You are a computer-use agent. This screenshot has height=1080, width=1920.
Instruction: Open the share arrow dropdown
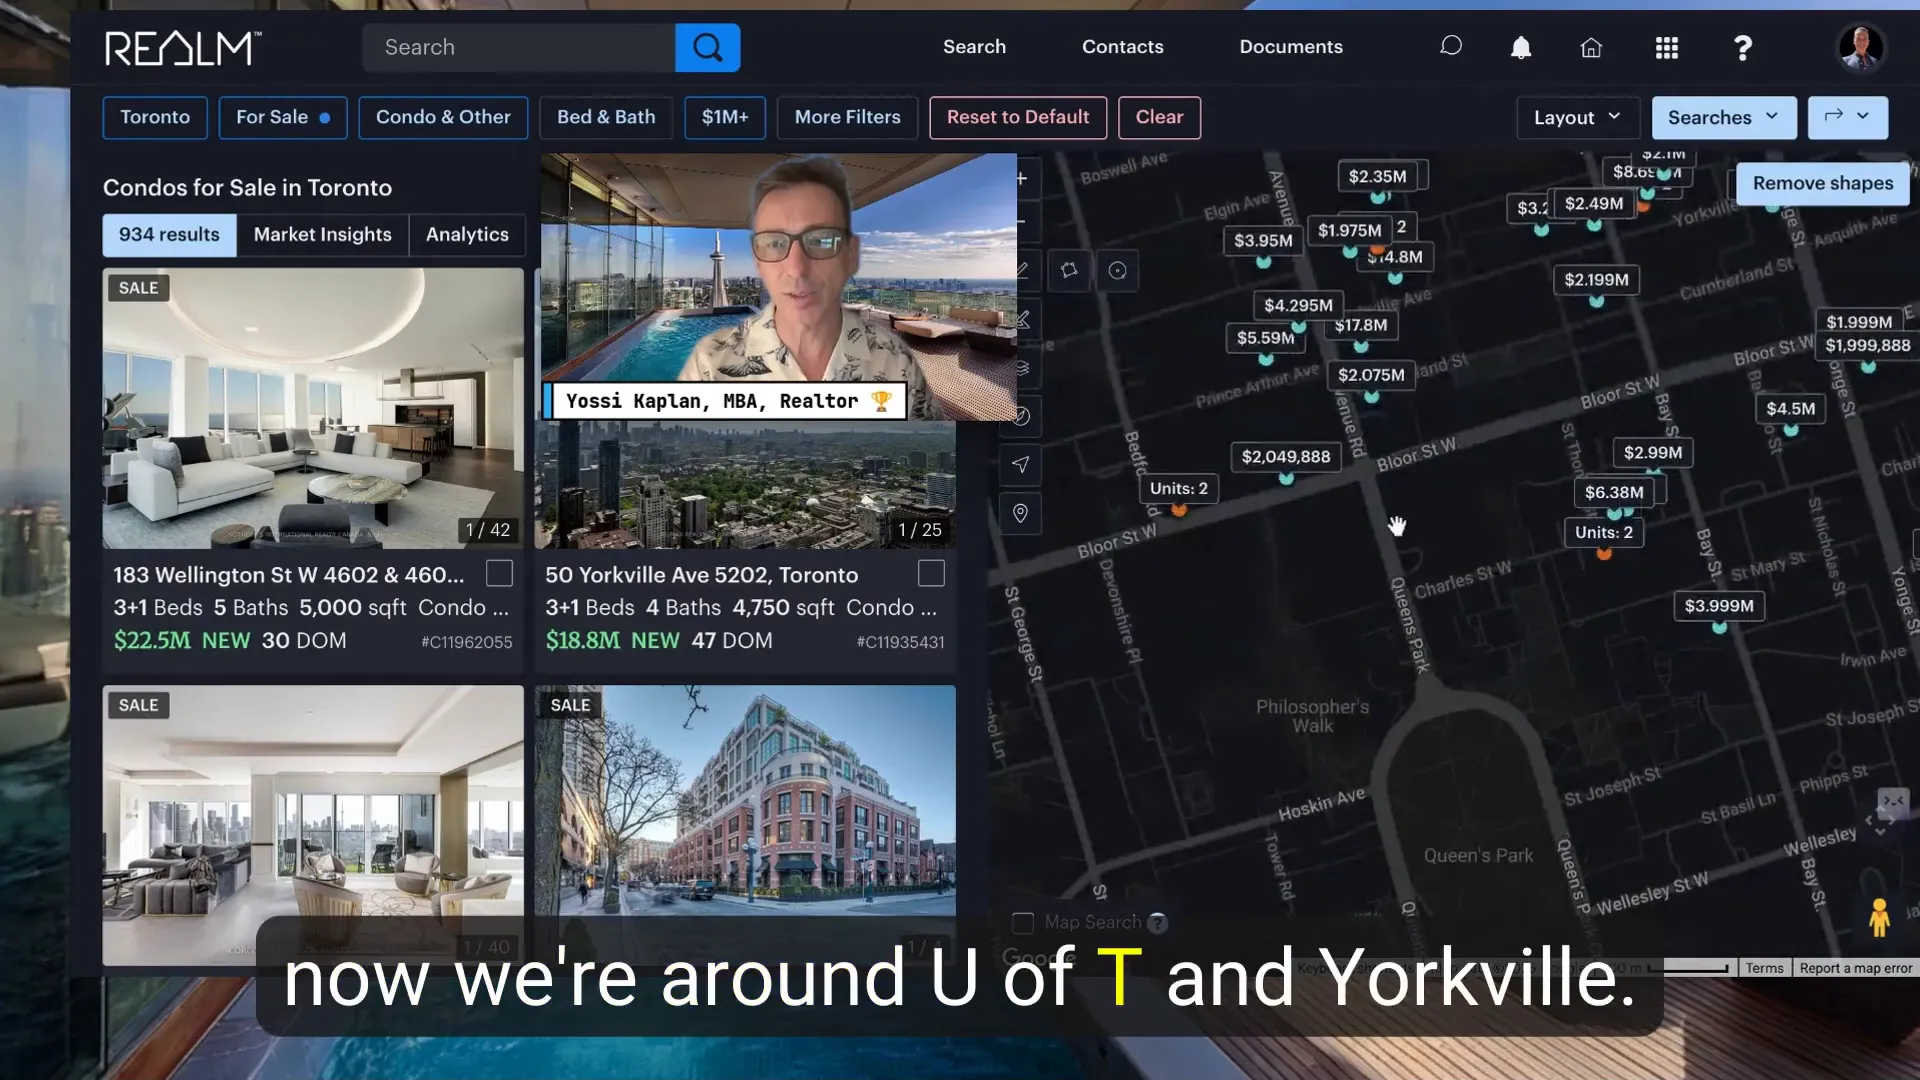1847,117
